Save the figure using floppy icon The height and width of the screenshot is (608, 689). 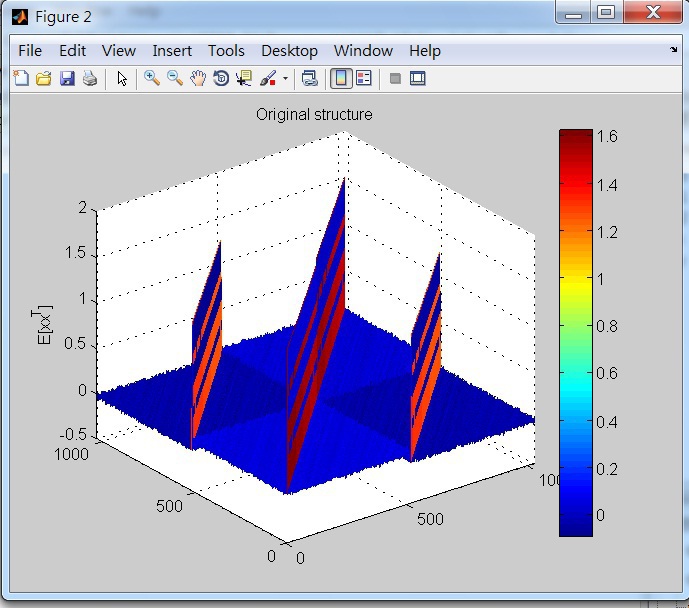[x=67, y=78]
